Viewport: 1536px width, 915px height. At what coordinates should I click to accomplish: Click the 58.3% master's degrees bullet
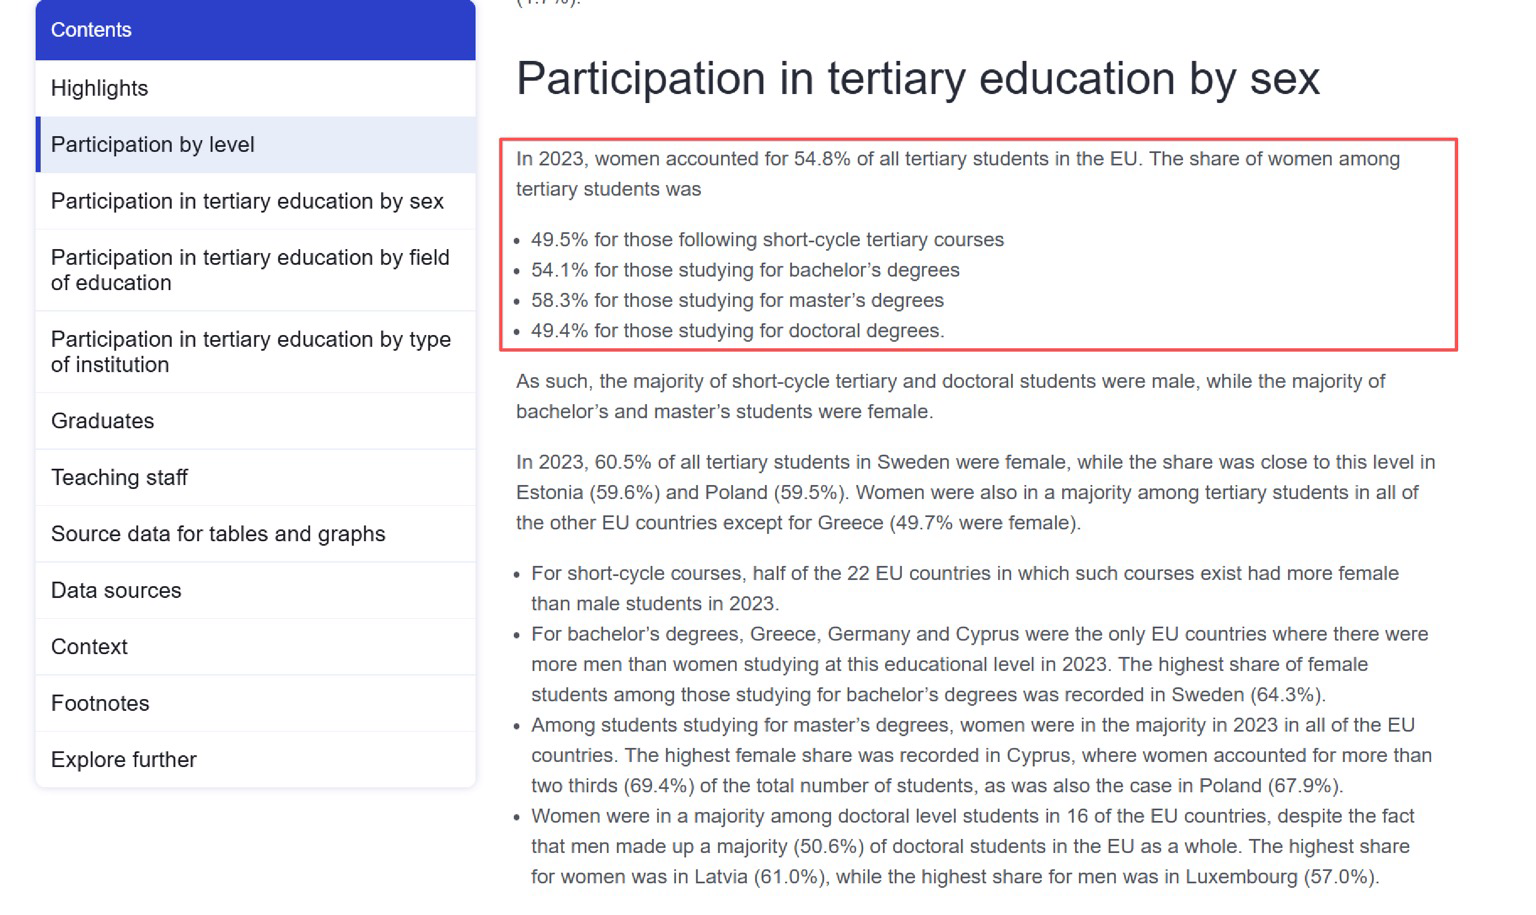pyautogui.click(x=737, y=300)
